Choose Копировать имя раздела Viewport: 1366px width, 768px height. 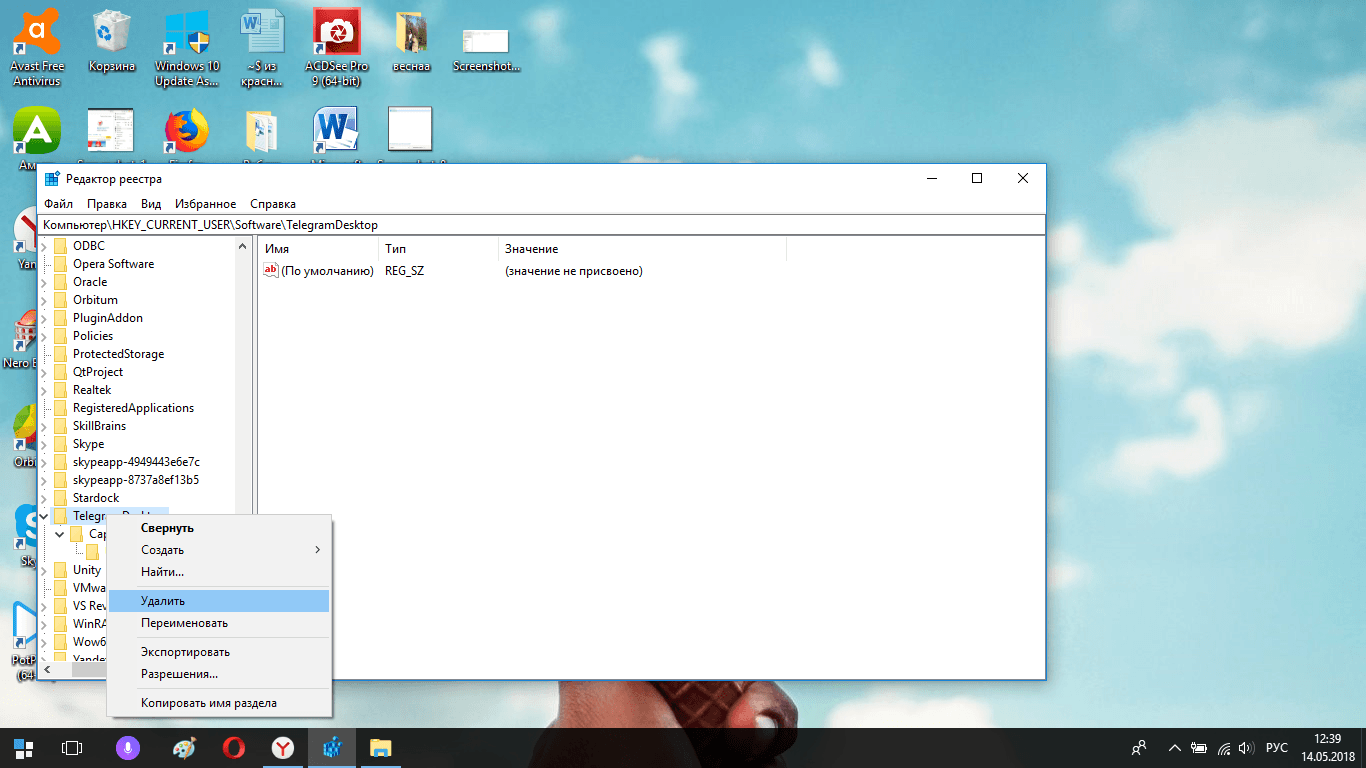[219, 703]
